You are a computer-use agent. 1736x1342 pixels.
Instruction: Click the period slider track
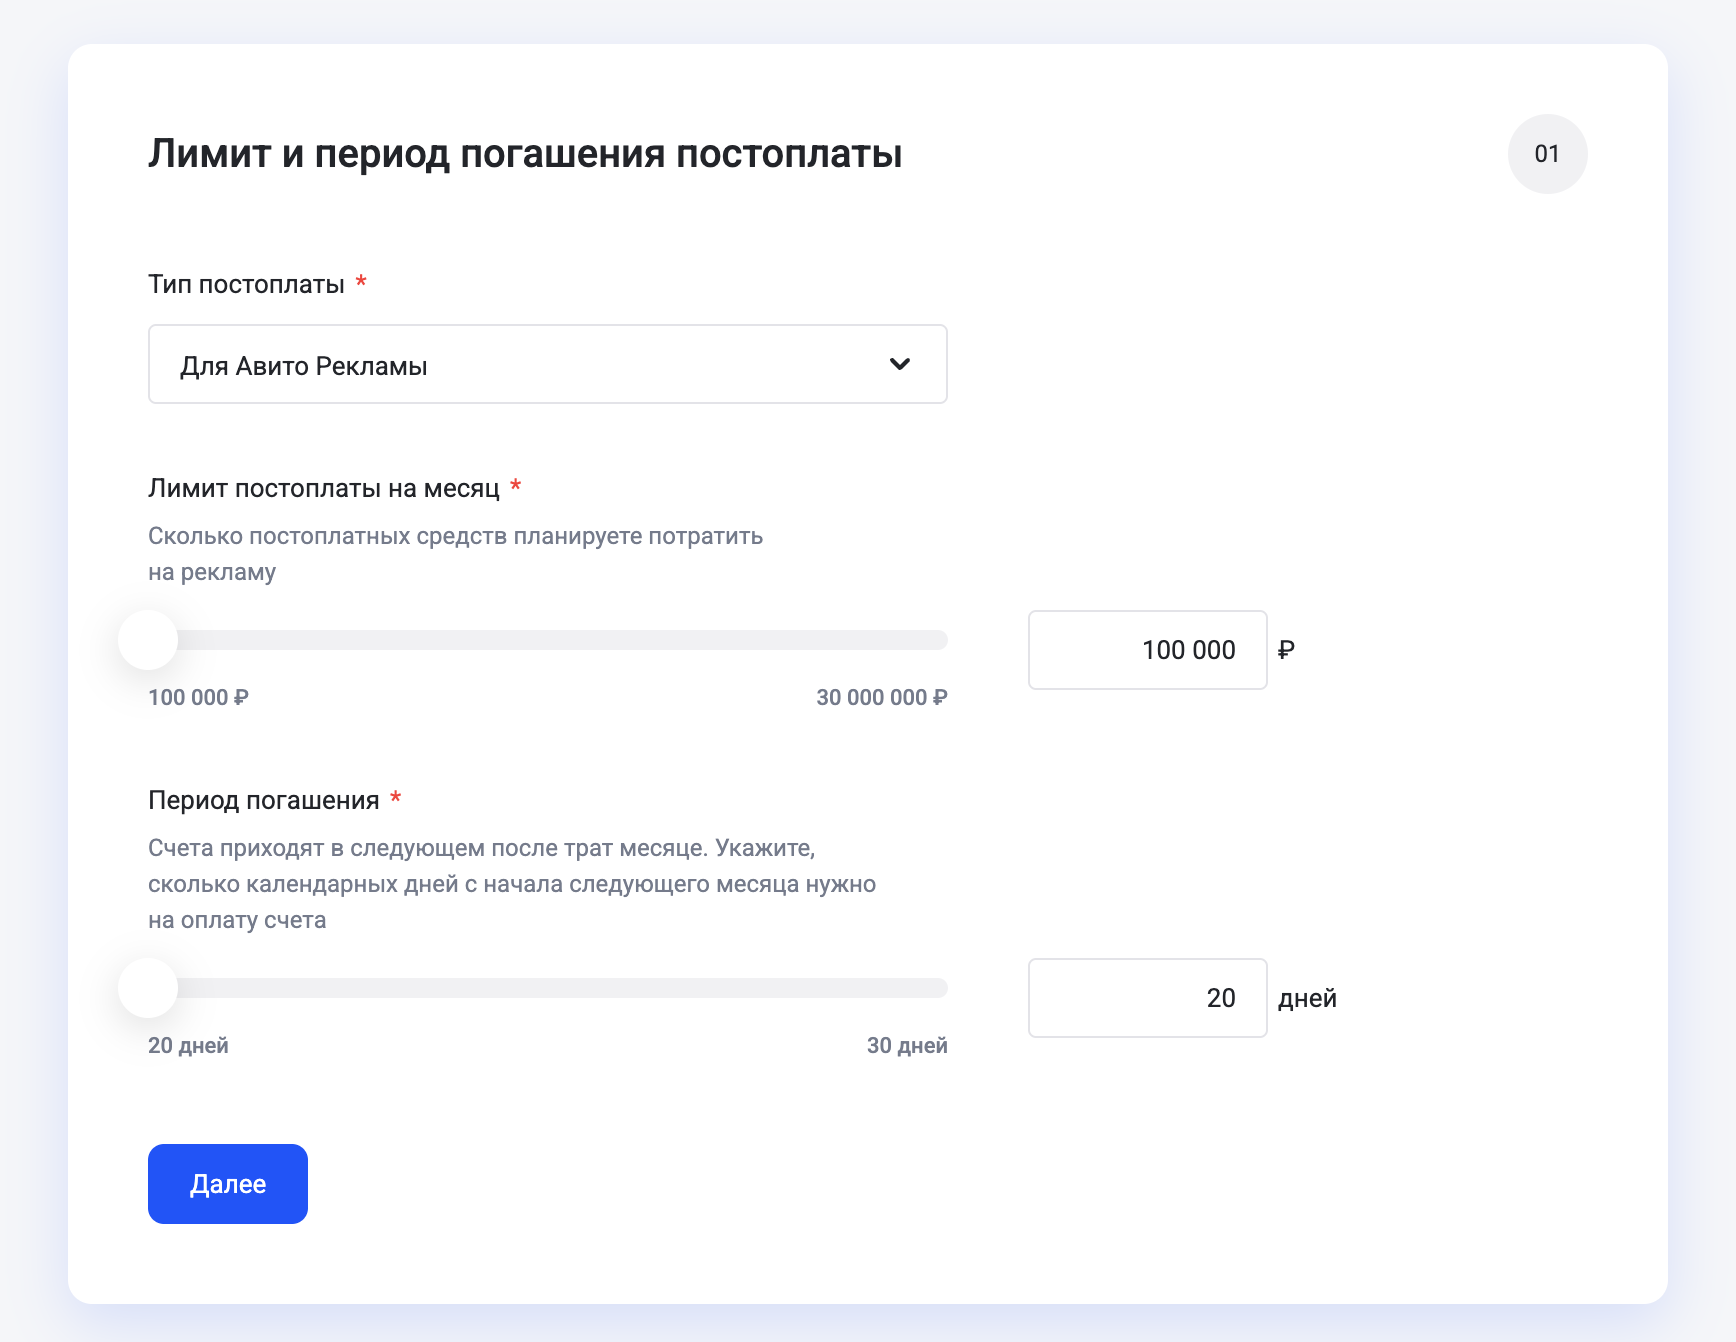tap(548, 988)
